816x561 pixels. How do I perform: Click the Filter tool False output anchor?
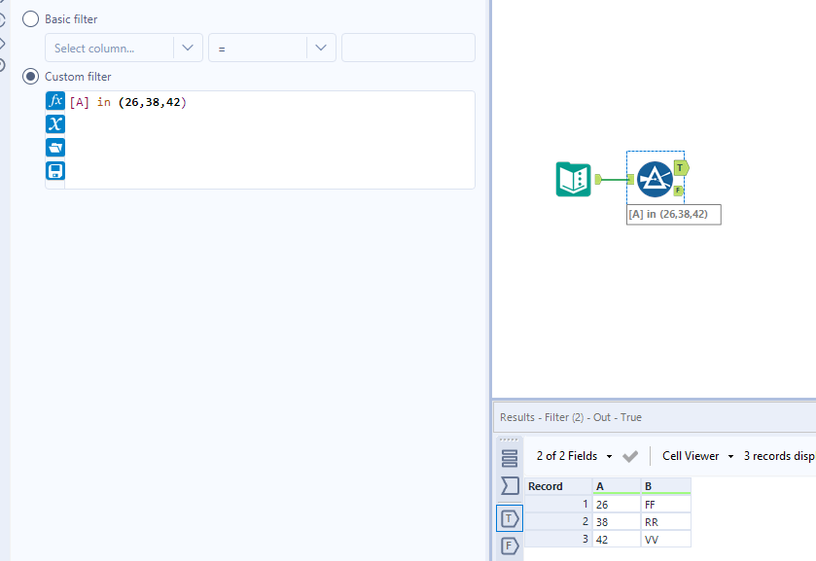tap(678, 190)
